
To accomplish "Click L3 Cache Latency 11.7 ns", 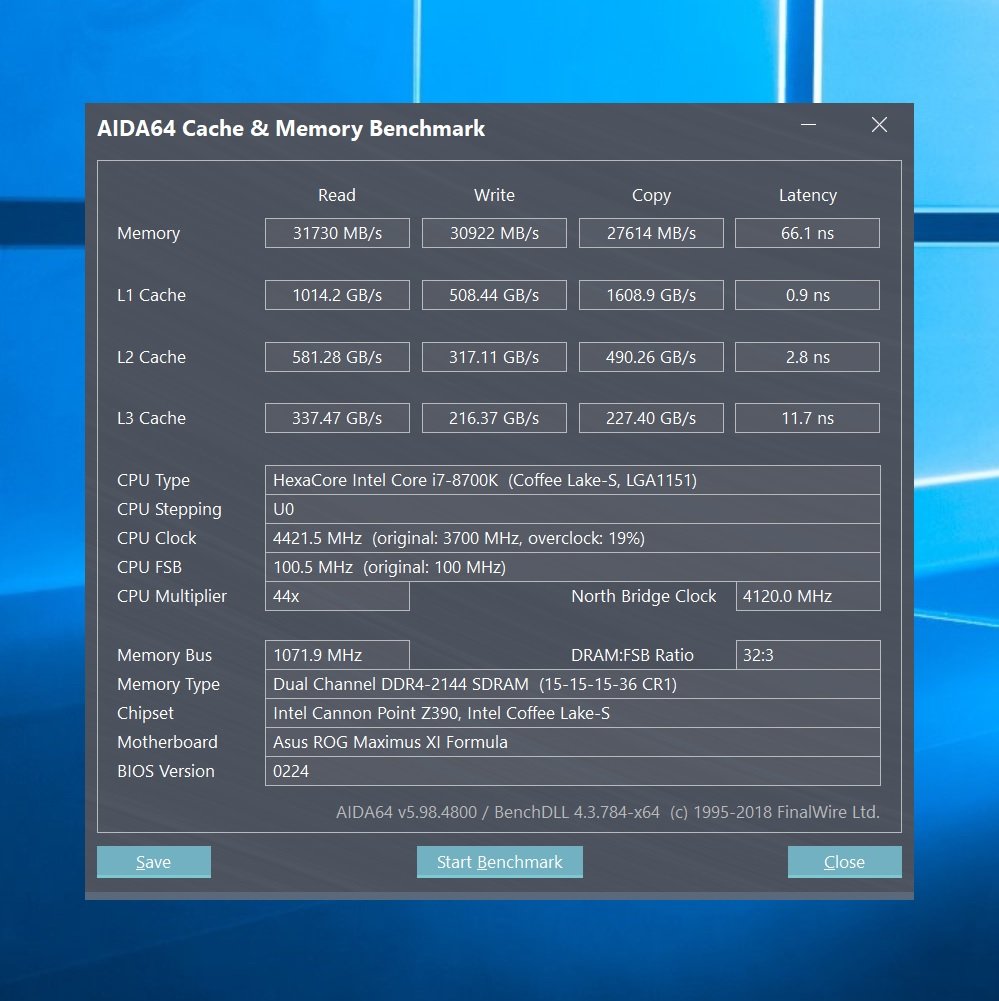I will [x=807, y=418].
